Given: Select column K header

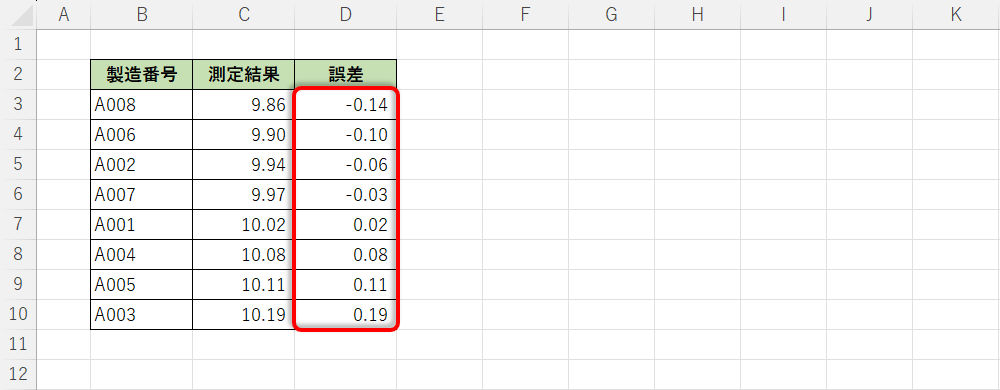Looking at the screenshot, I should pyautogui.click(x=956, y=15).
